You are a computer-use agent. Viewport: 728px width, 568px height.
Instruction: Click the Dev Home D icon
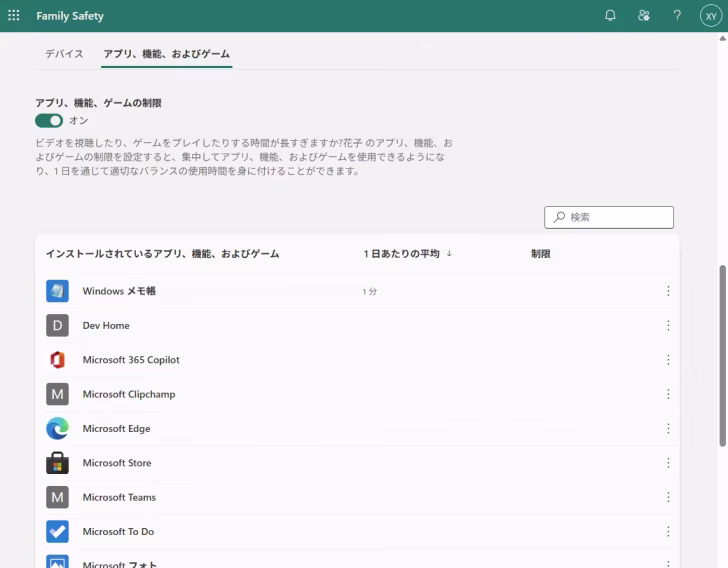tap(57, 325)
